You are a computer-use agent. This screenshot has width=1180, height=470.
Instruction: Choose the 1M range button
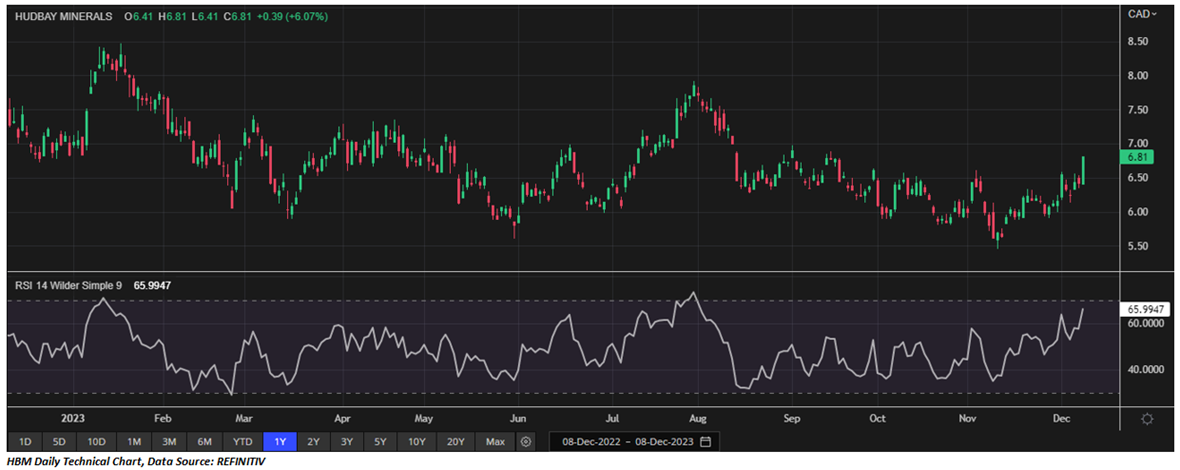134,441
